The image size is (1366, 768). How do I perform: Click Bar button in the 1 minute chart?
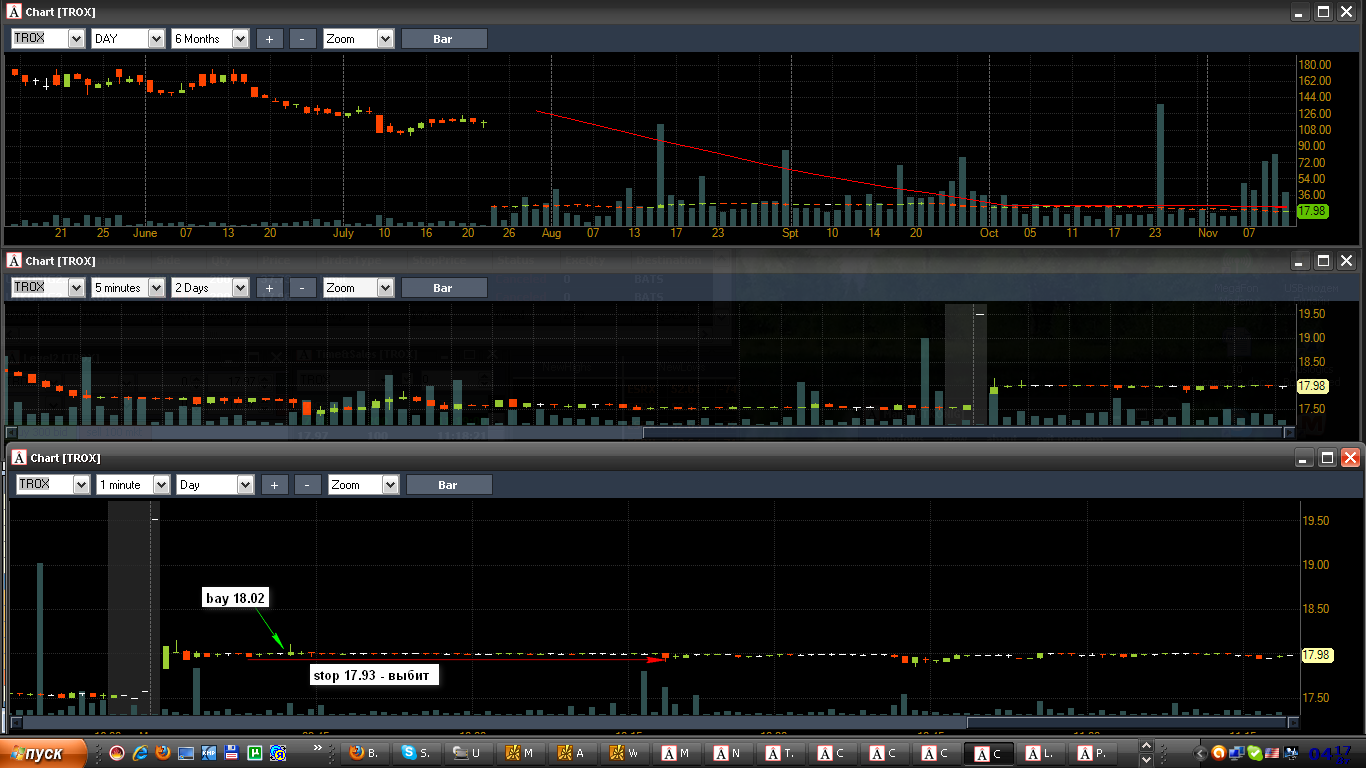pyautogui.click(x=448, y=485)
